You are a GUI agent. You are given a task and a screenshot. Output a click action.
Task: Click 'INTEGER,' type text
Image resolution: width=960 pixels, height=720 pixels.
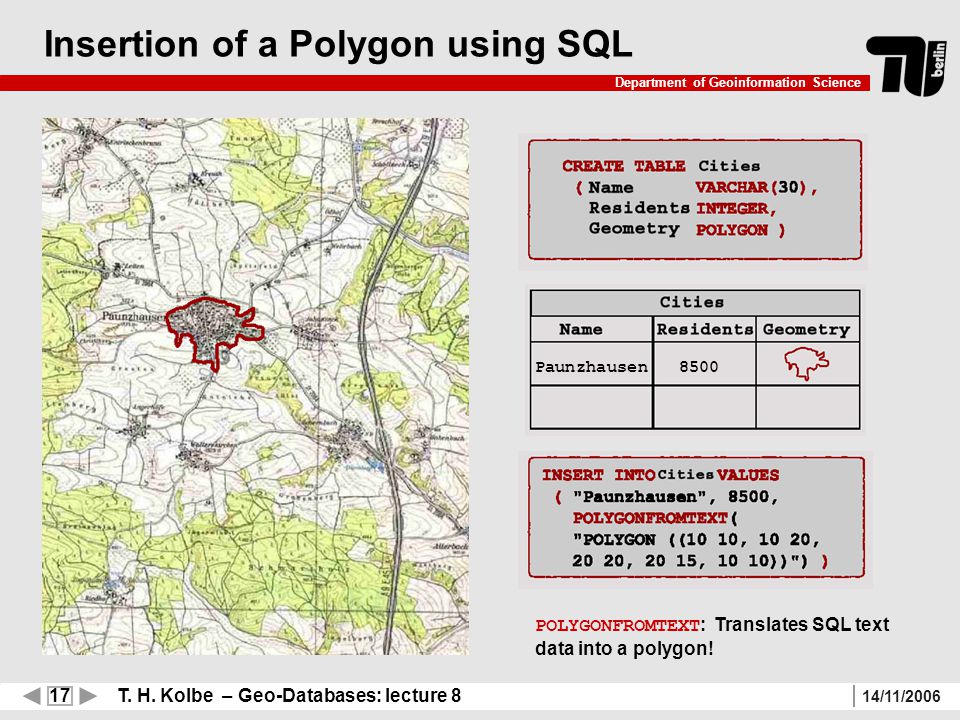coord(736,209)
